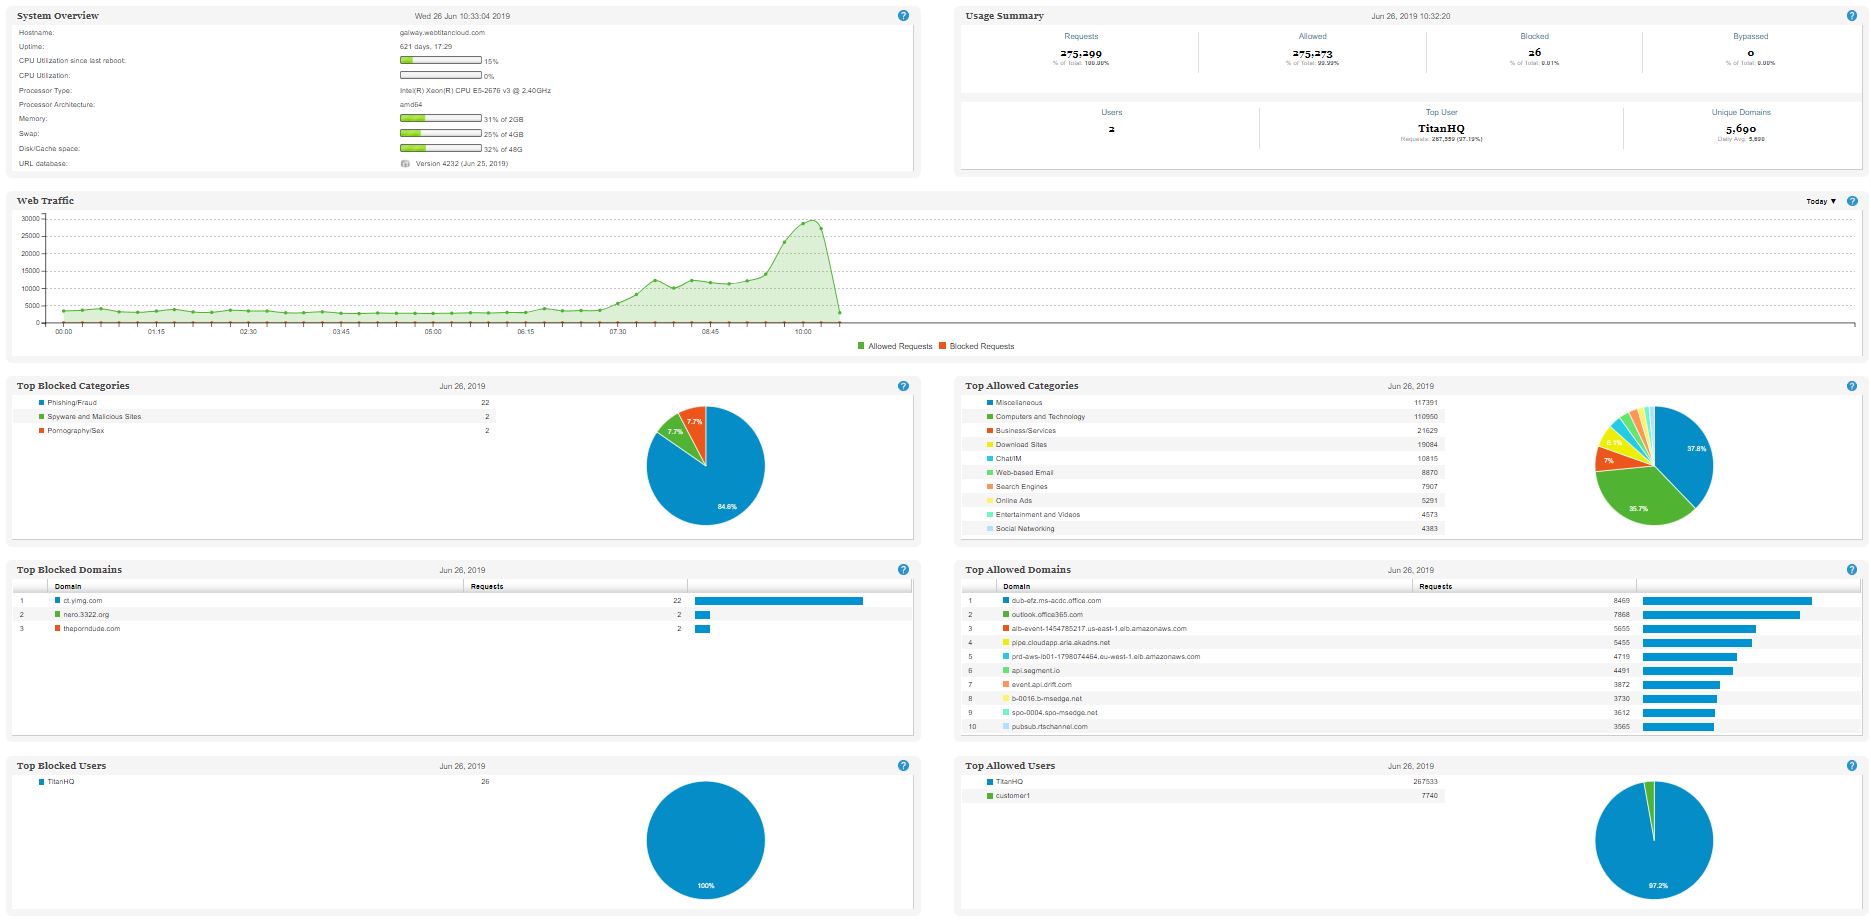The height and width of the screenshot is (924, 1871).
Task: Click the Memory usage progress bar
Action: coord(441,118)
